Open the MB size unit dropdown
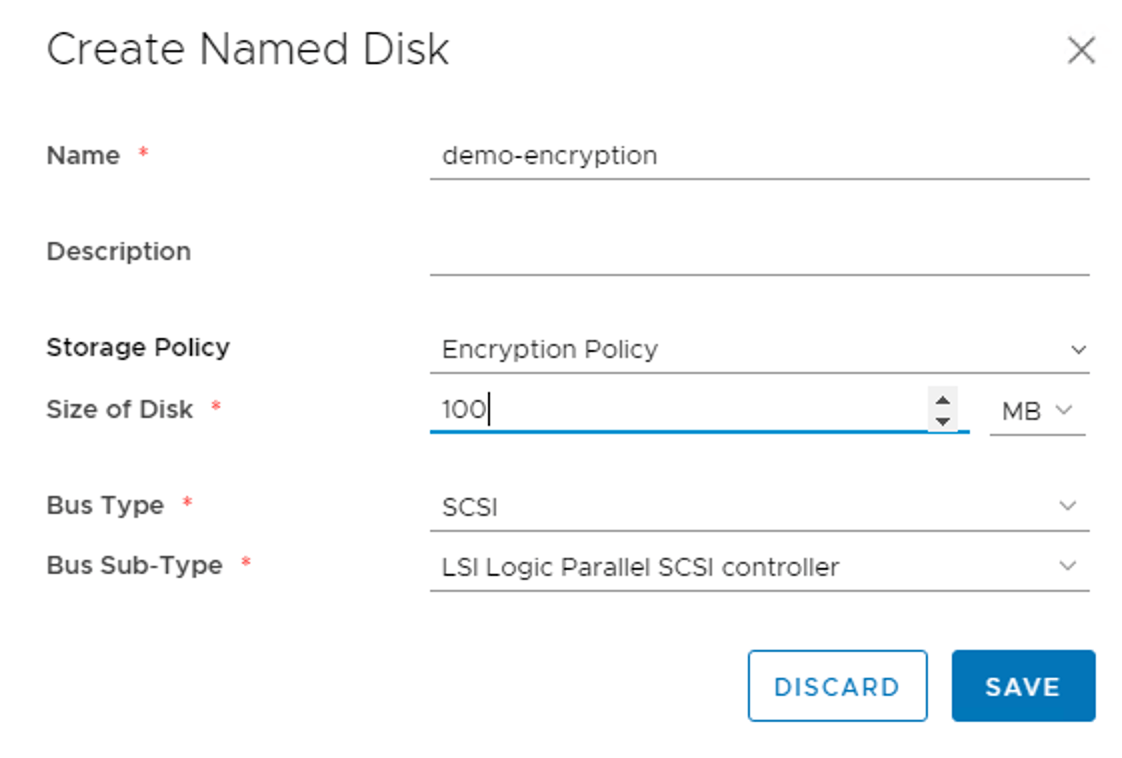The height and width of the screenshot is (758, 1122). 1037,411
